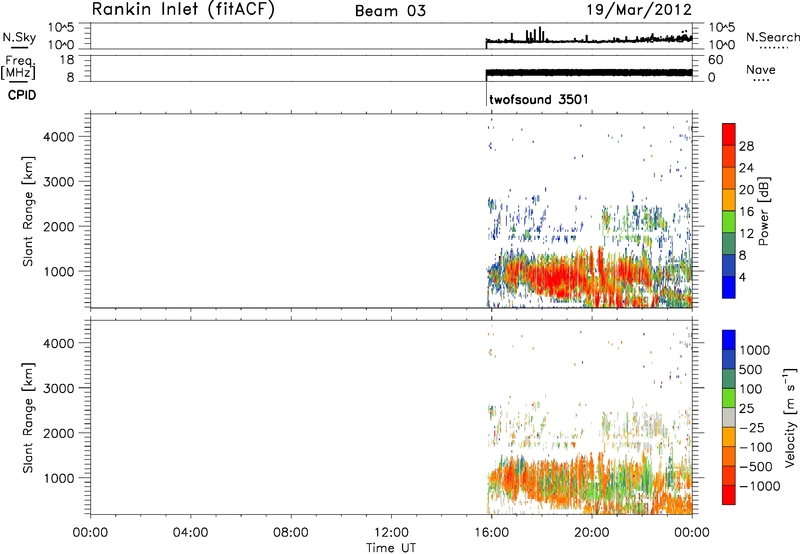
Task: Click the 'Nave' legend label
Action: pos(761,70)
